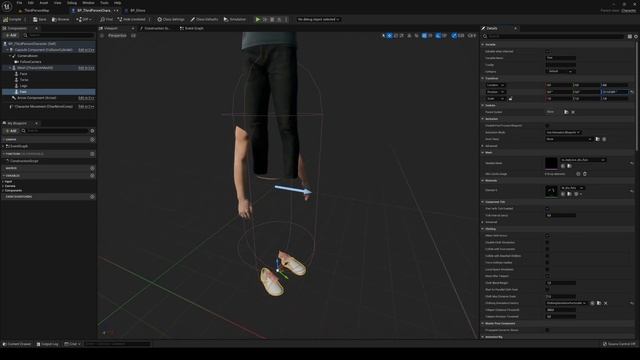Toggle Collide with Environment checkbox
640x360 pixels.
point(547,249)
